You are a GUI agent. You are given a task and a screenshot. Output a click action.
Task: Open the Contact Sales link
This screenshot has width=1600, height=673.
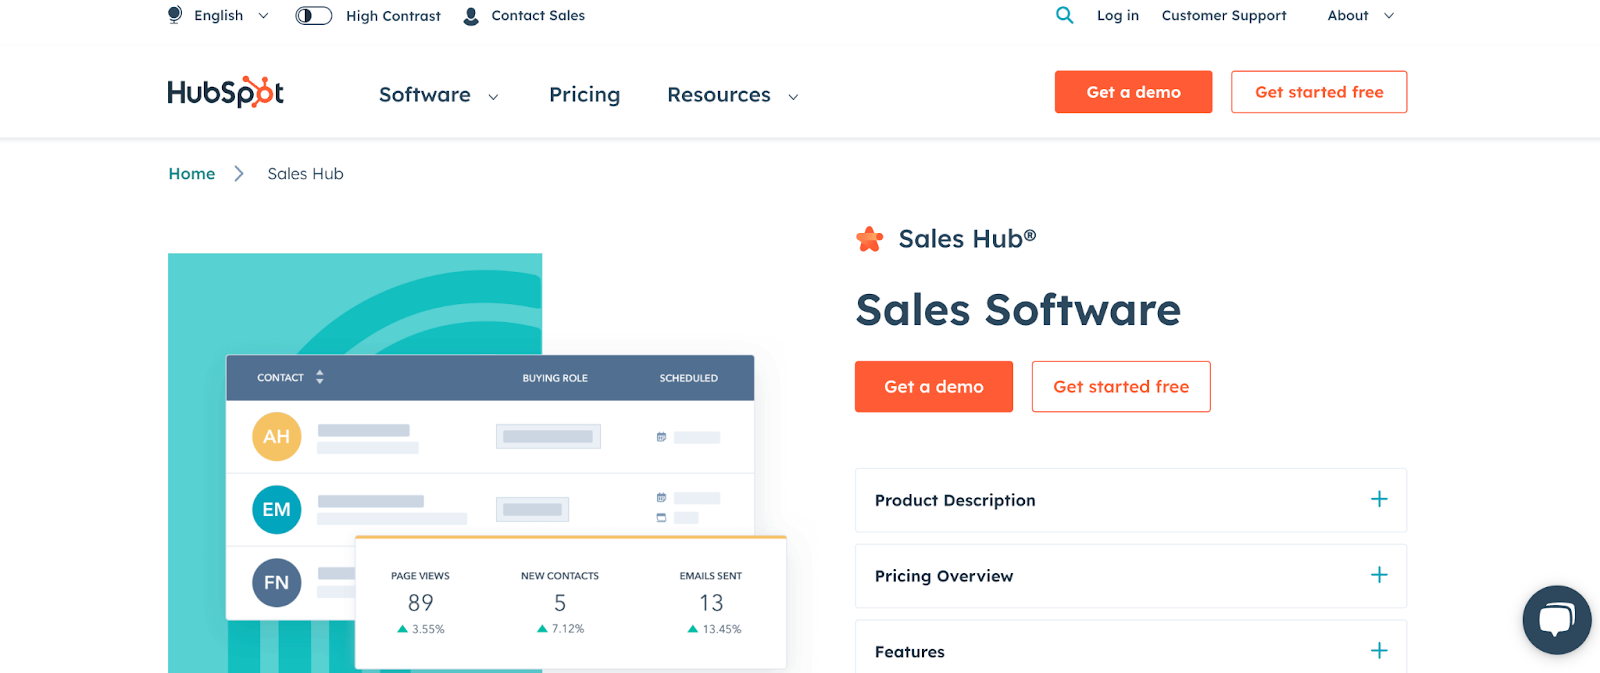click(x=538, y=15)
